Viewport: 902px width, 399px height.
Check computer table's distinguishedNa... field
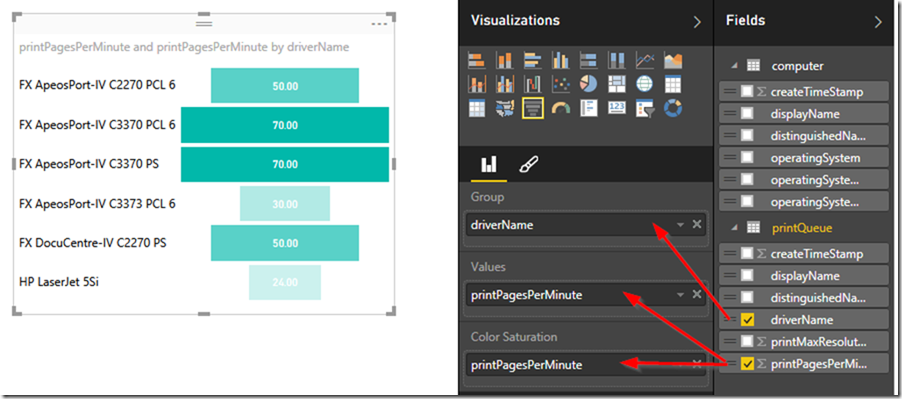click(747, 136)
